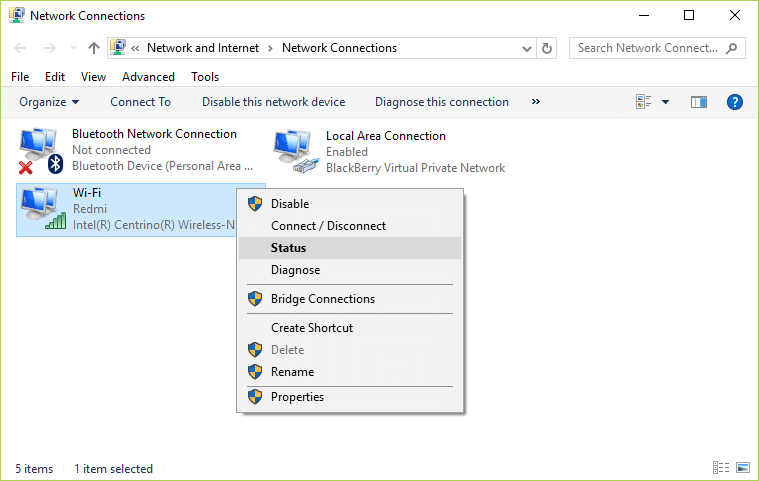Go up one folder level arrow
This screenshot has width=759, height=481.
(94, 48)
